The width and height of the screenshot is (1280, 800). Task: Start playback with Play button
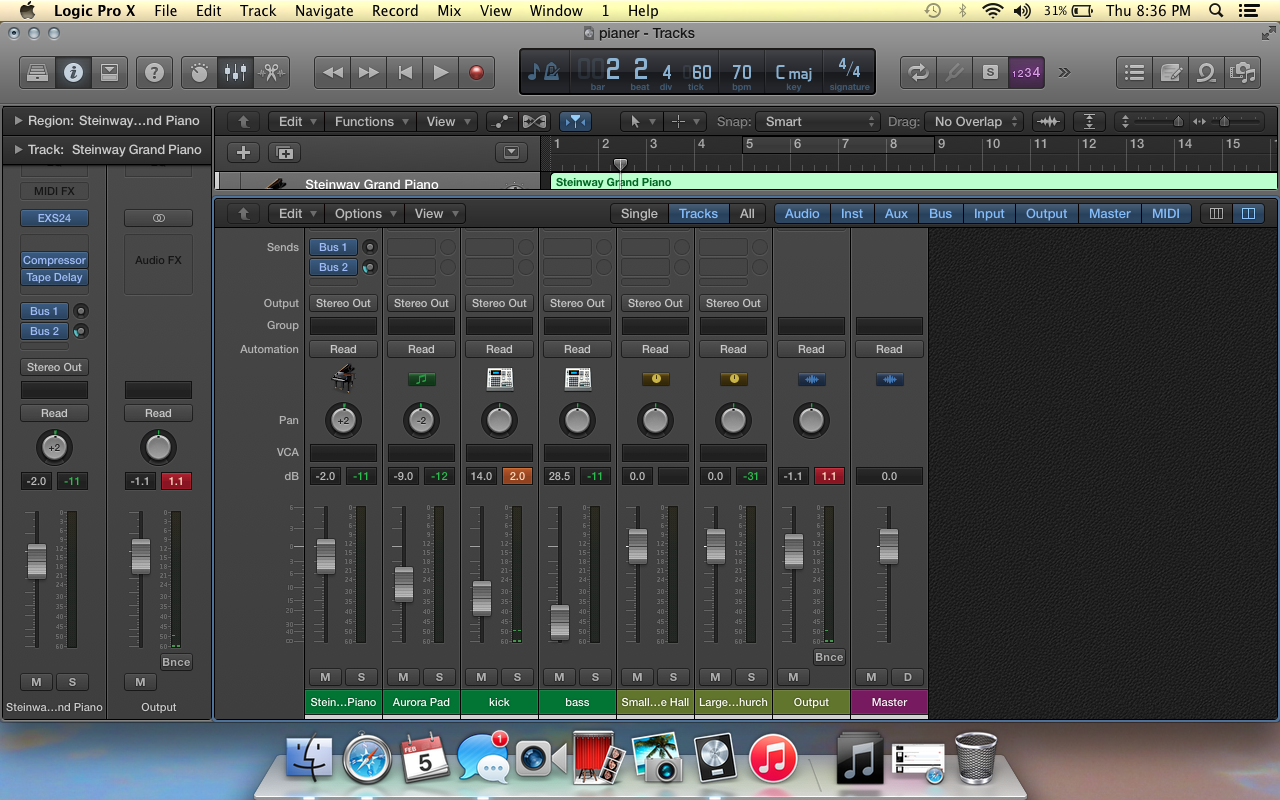tap(440, 72)
